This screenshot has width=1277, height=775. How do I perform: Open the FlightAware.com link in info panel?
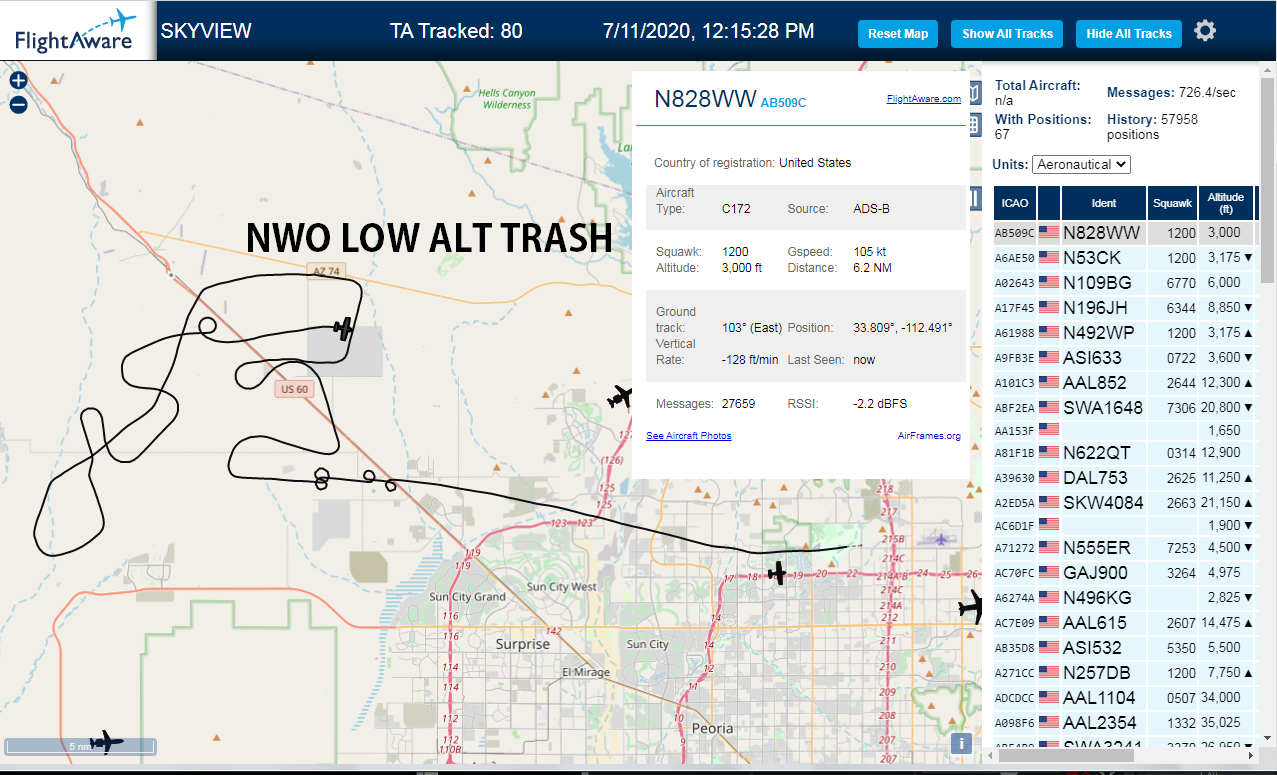(x=923, y=99)
